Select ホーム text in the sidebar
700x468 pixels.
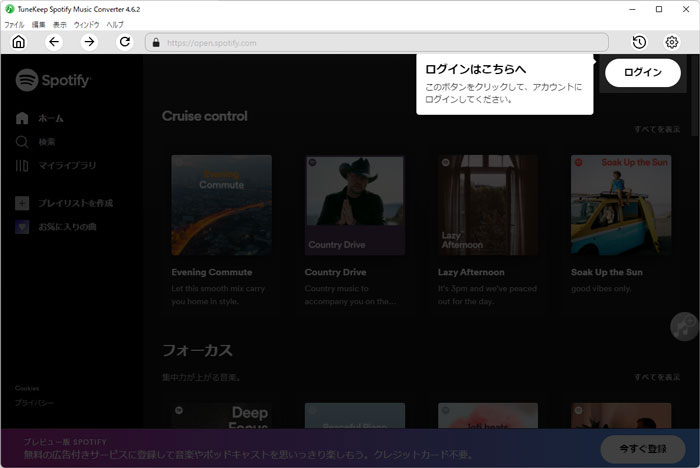point(51,118)
